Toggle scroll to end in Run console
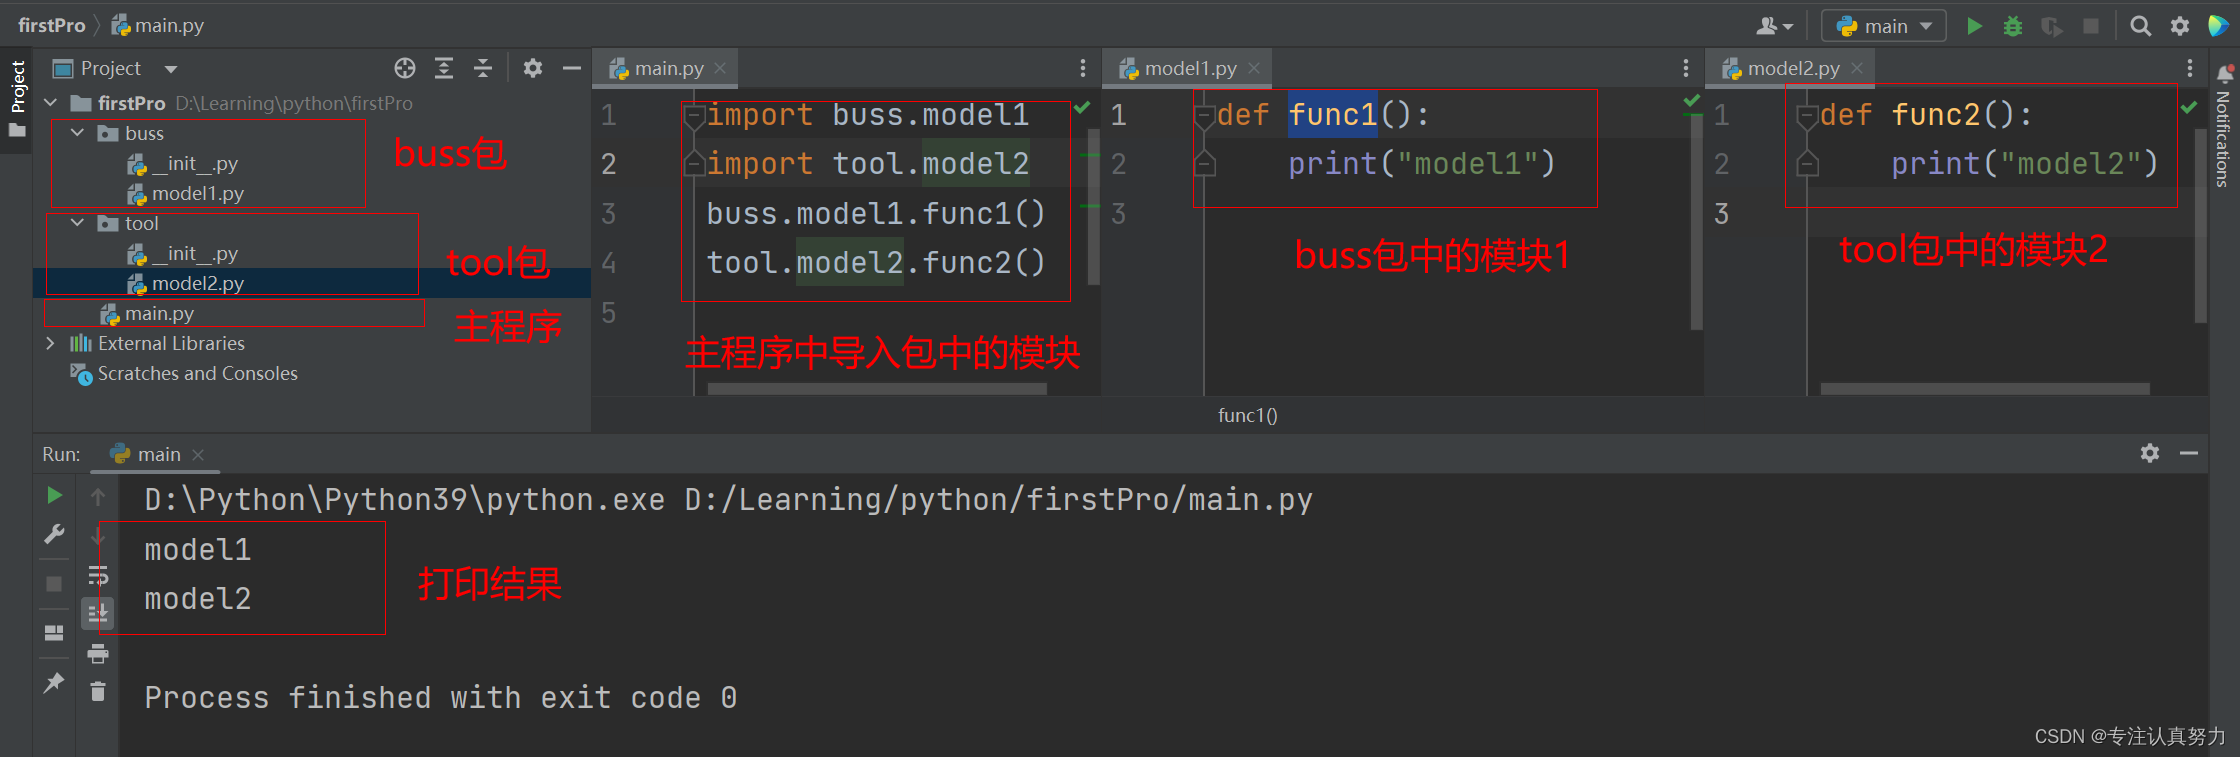This screenshot has height=757, width=2240. [x=98, y=613]
